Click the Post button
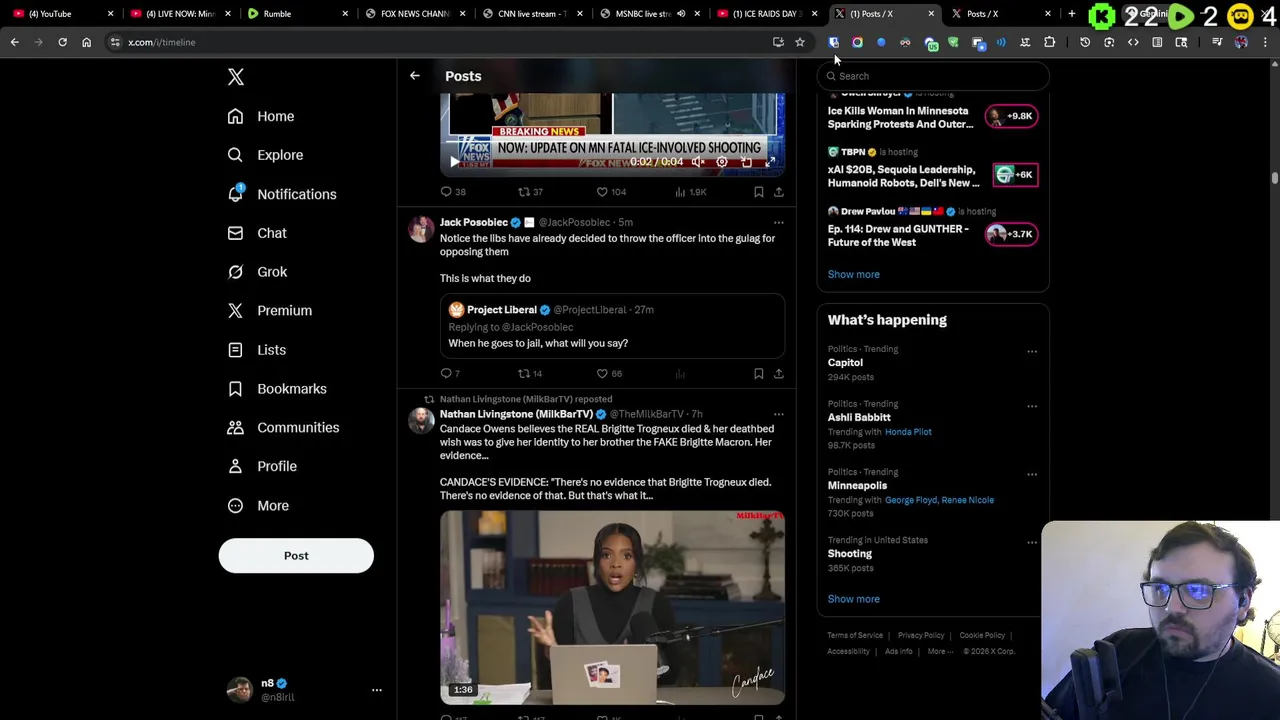 (296, 556)
